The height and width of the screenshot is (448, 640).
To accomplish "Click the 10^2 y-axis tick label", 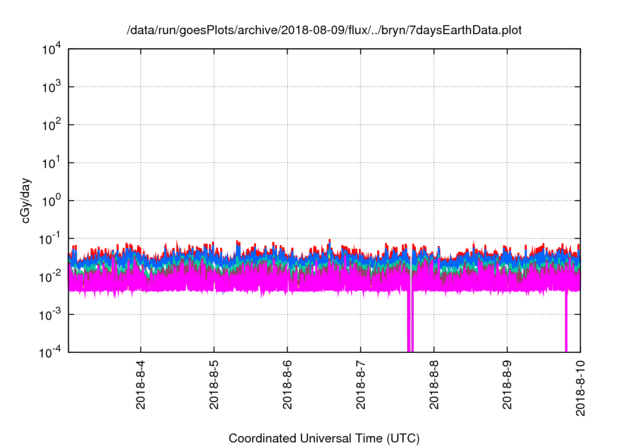I will pos(51,125).
